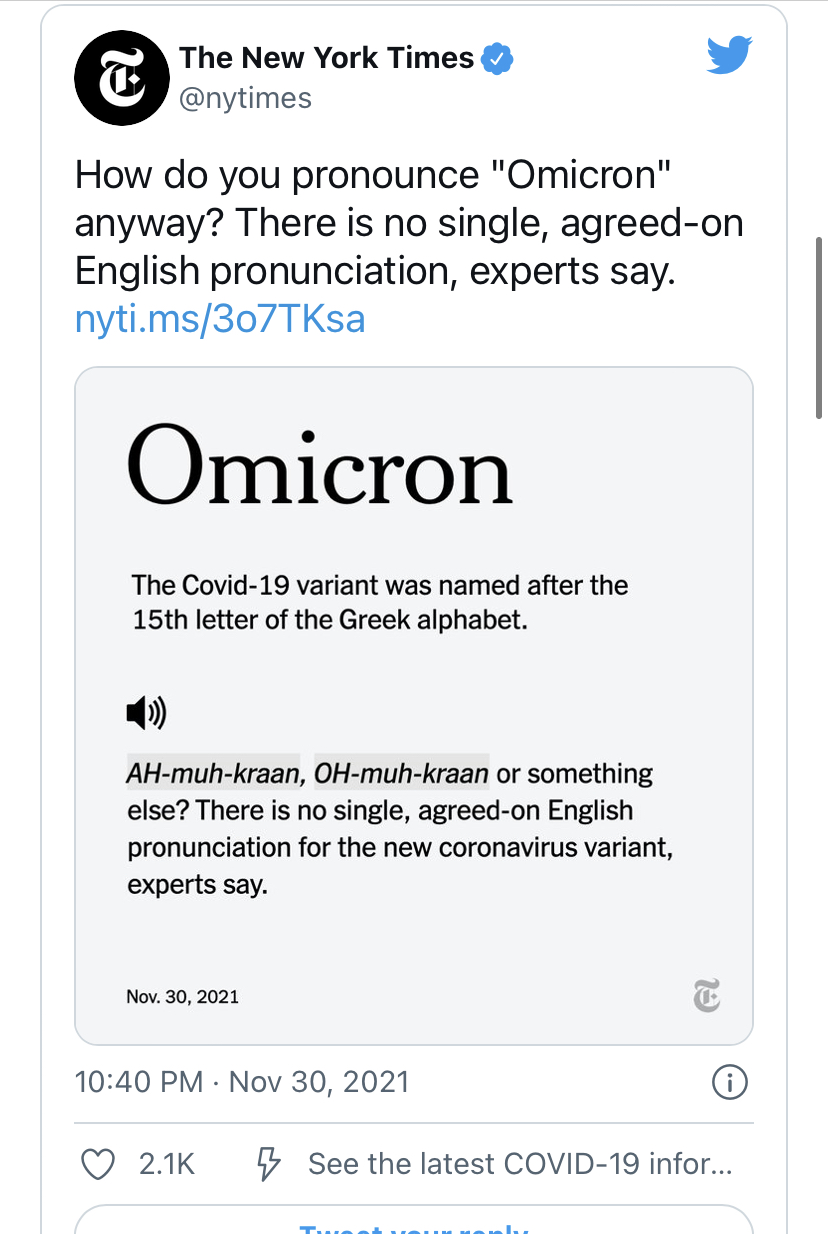This screenshot has width=828, height=1234.
Task: Open The New York Times account name
Action: pos(327,58)
